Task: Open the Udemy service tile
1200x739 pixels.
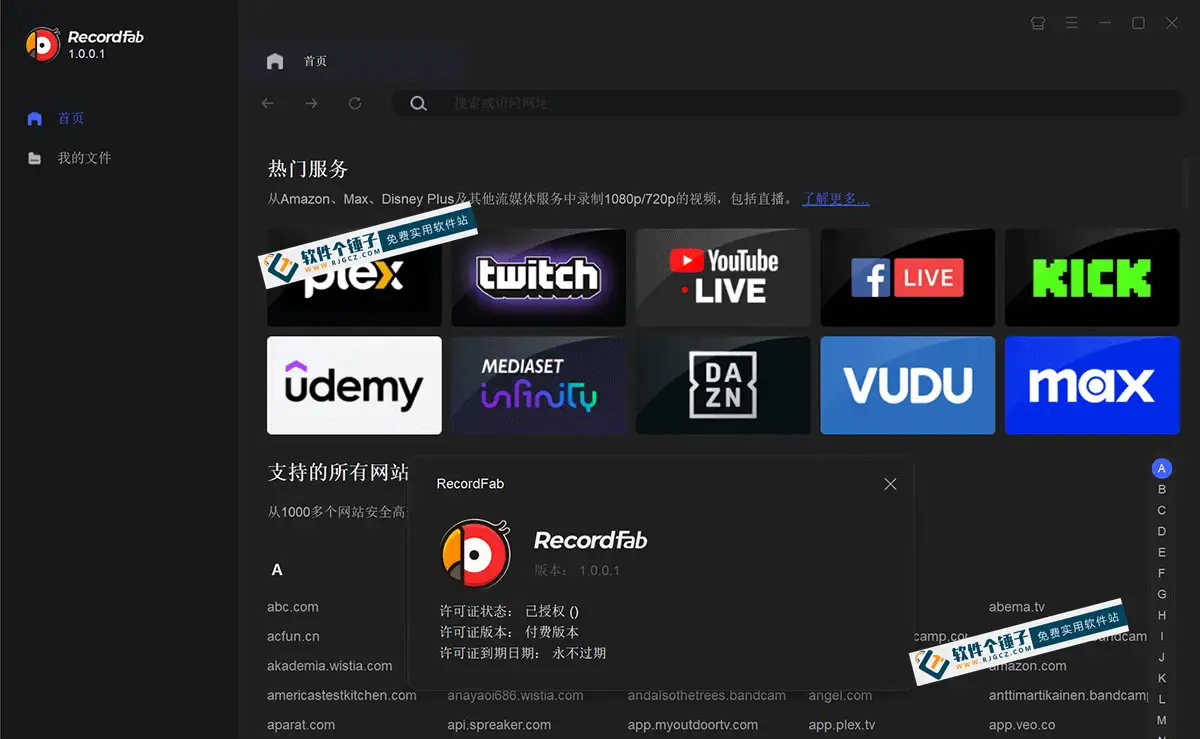Action: 354,385
